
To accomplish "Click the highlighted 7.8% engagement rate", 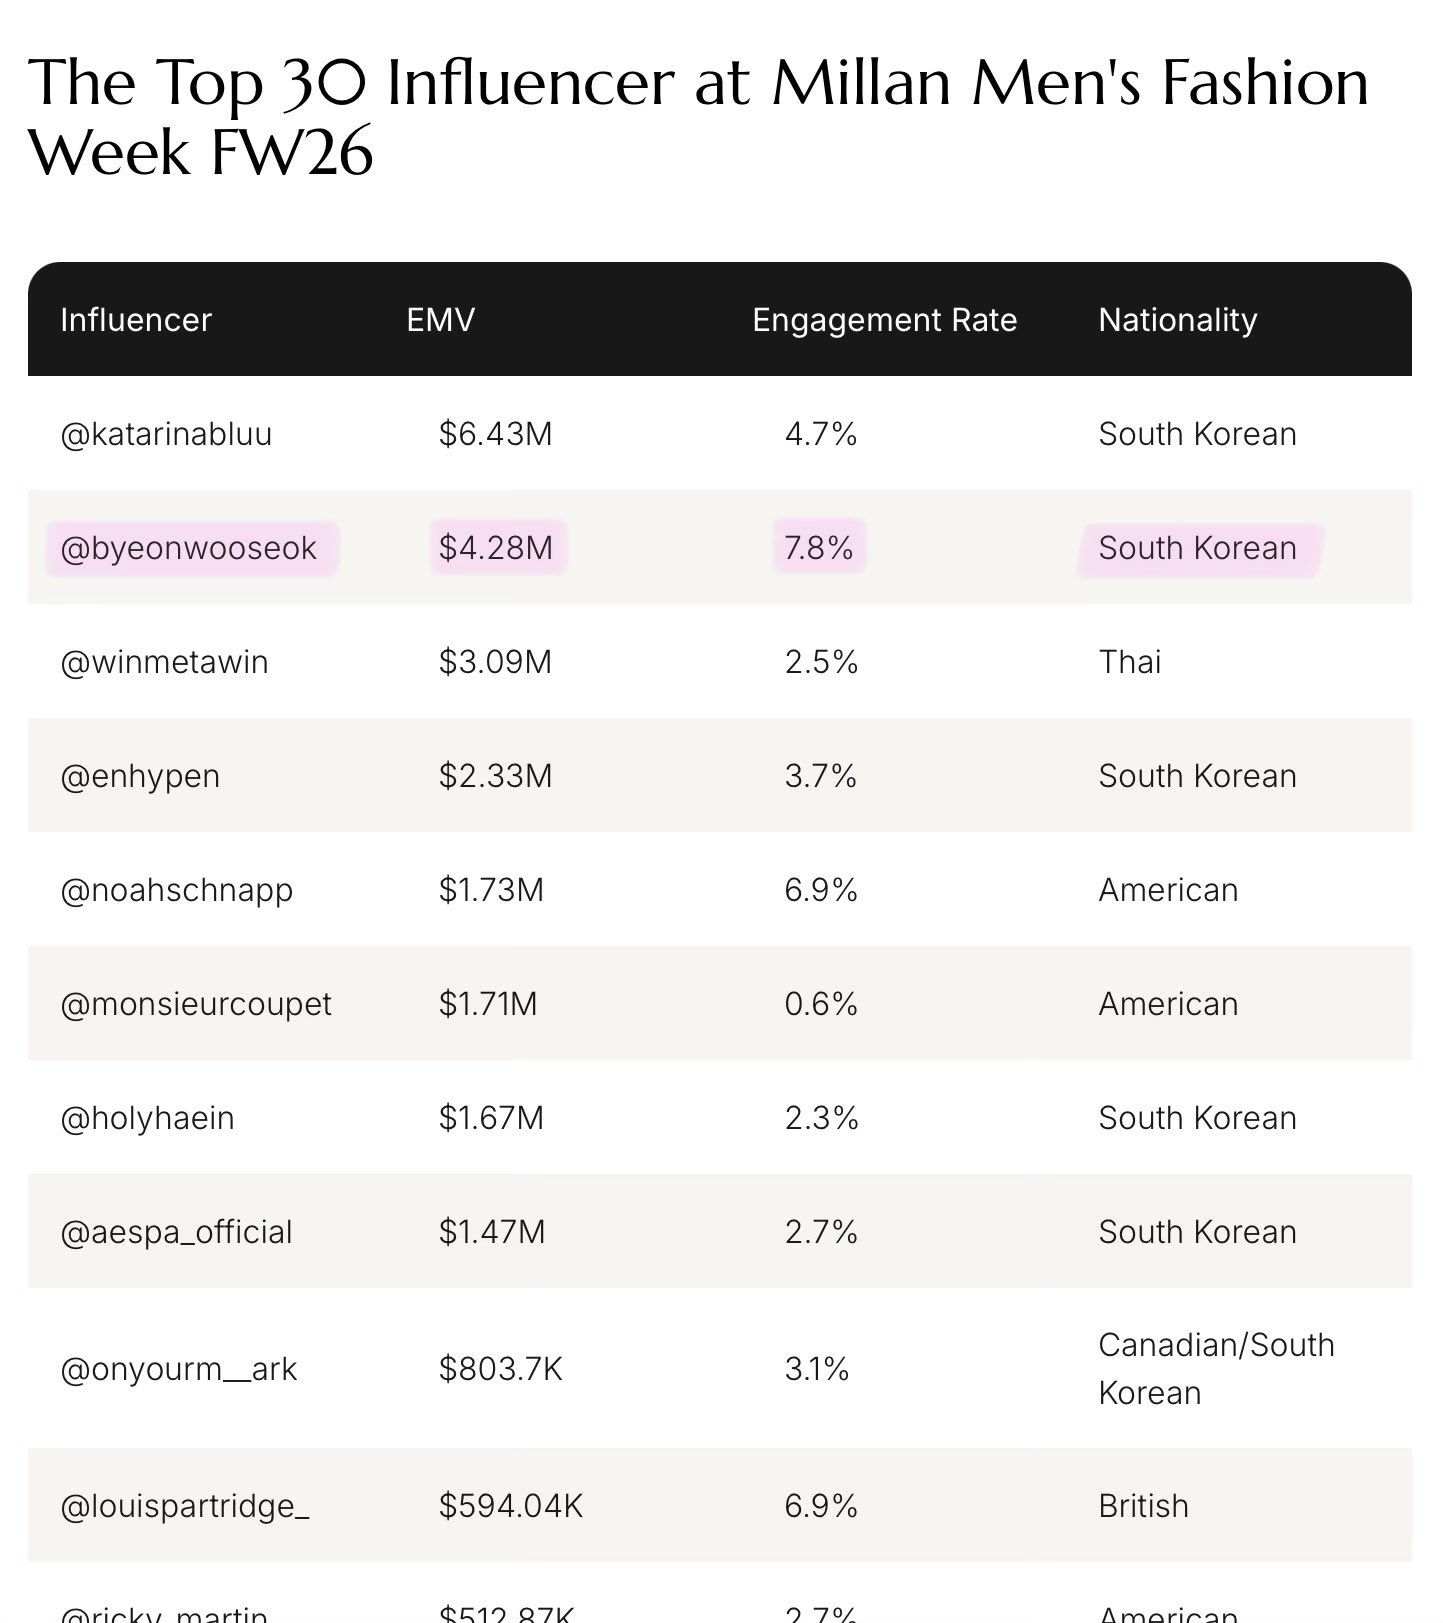I will pos(819,548).
